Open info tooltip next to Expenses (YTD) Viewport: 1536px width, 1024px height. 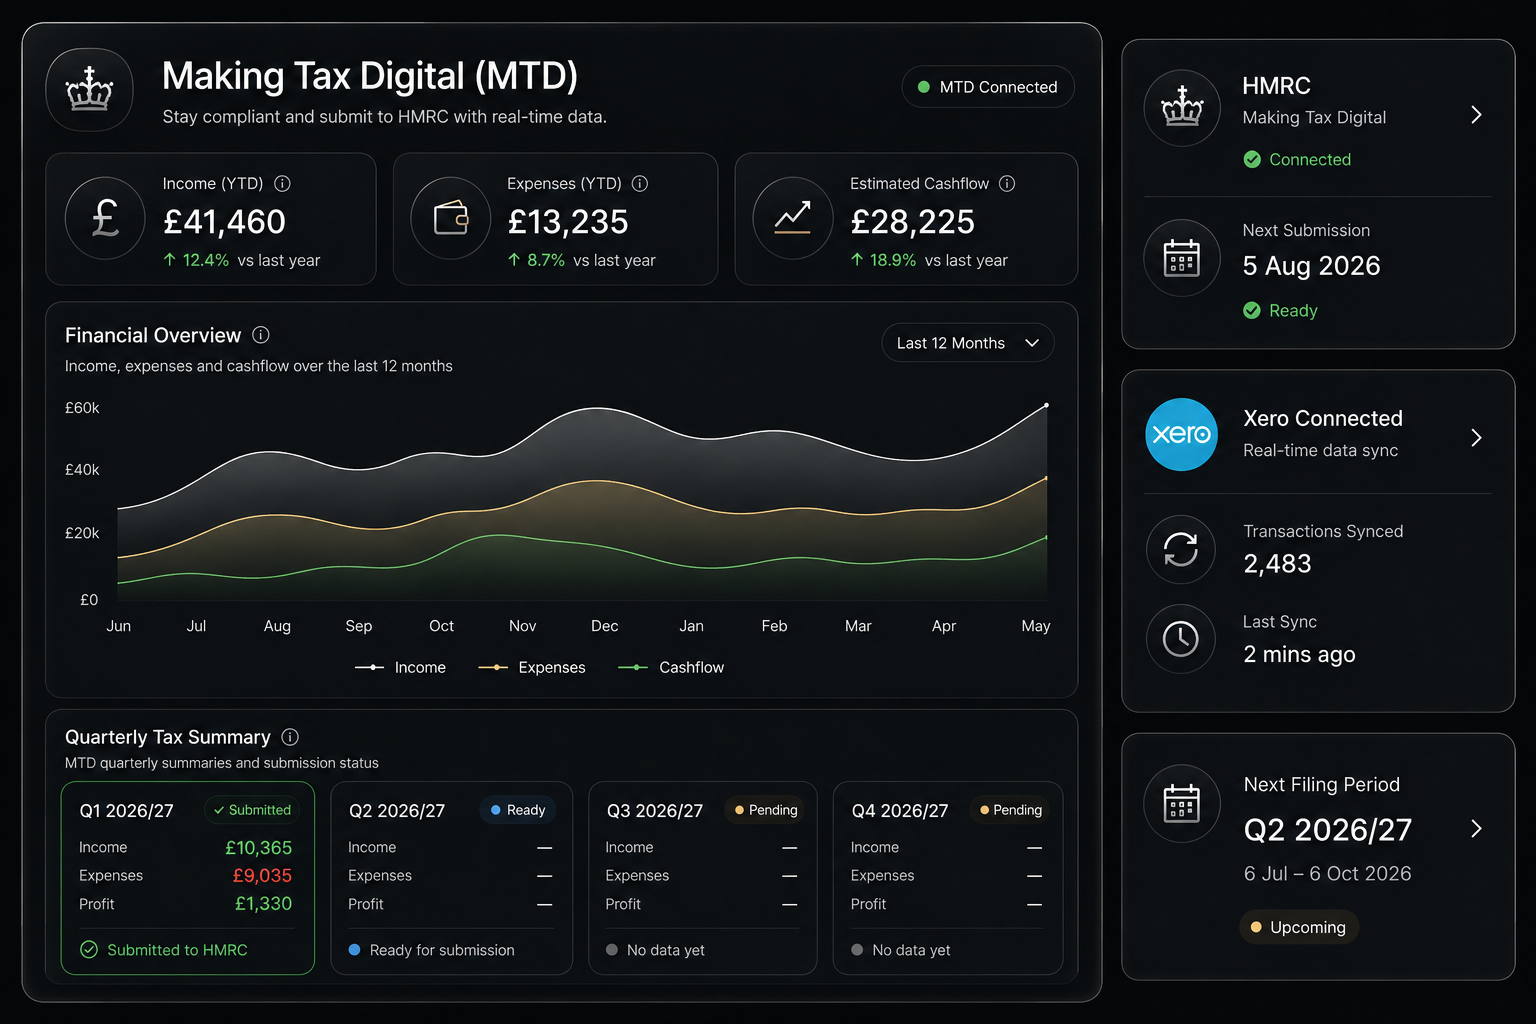coord(640,184)
